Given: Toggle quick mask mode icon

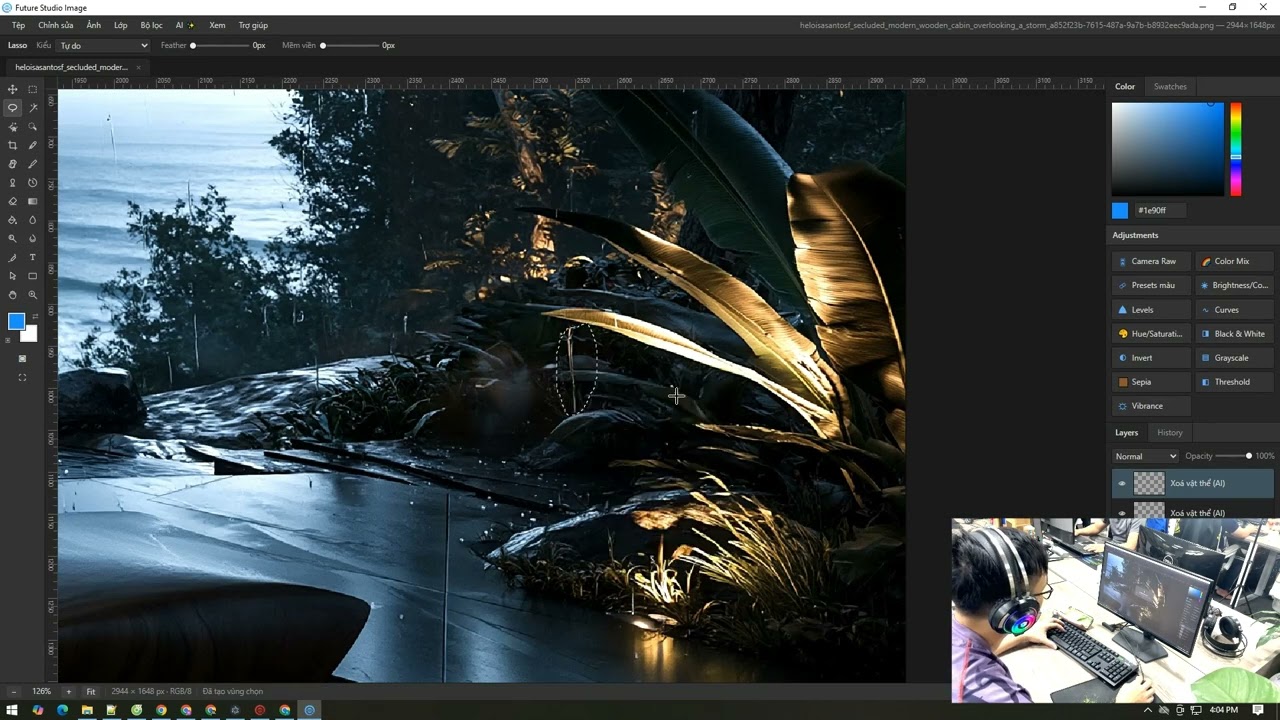Looking at the screenshot, I should 22,358.
